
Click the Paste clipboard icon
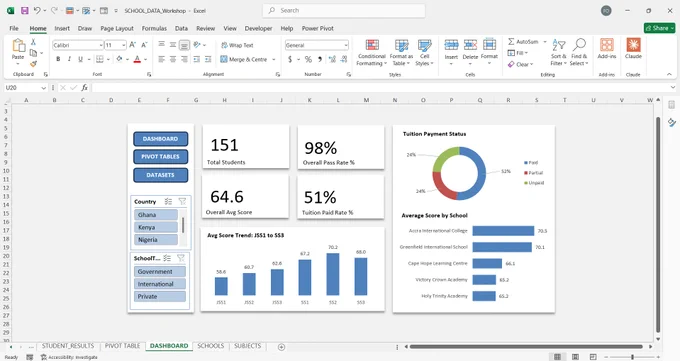click(18, 46)
